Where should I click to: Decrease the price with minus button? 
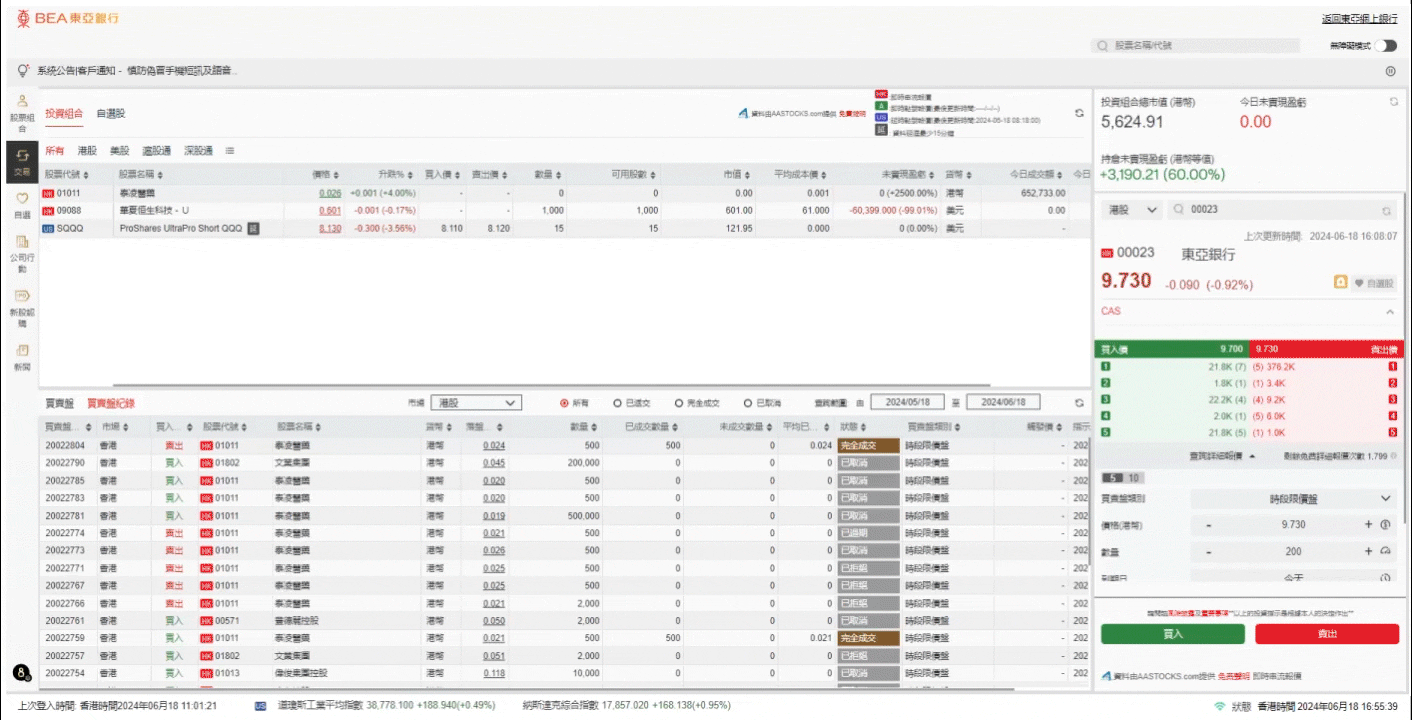click(x=1208, y=524)
